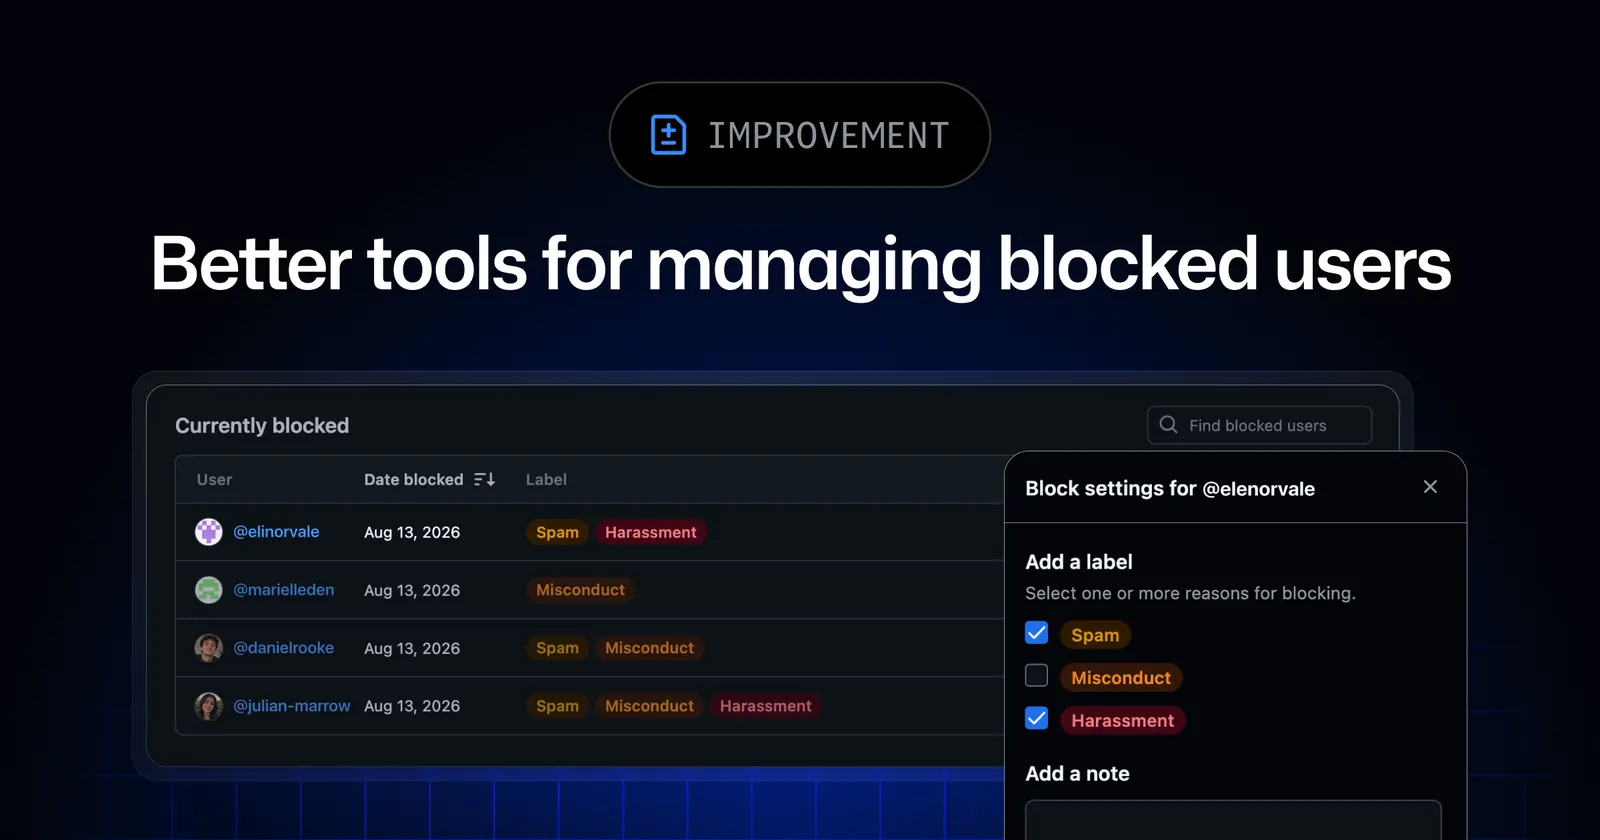Viewport: 1600px width, 840px height.
Task: Click blocked date in @julian-marrow row
Action: 412,706
